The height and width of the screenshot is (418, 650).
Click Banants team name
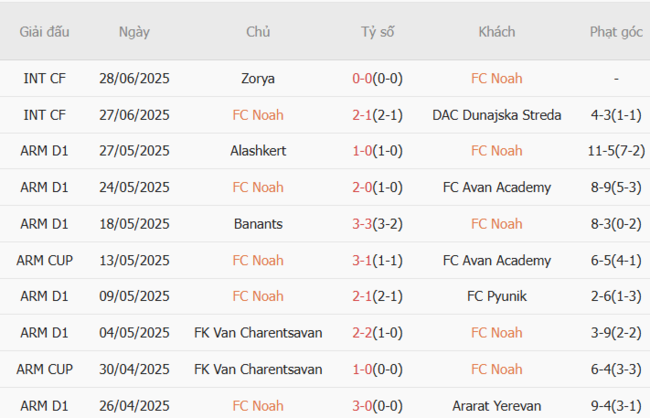[x=258, y=224]
